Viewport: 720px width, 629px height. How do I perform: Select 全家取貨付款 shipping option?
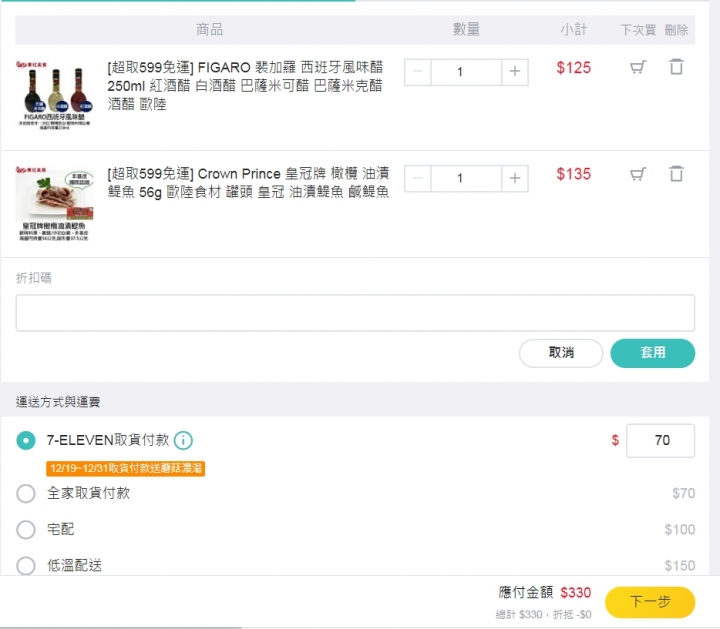click(x=26, y=494)
